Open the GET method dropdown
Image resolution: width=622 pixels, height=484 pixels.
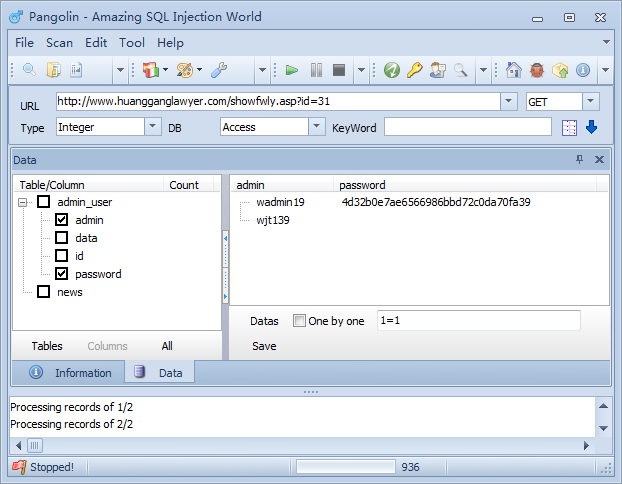pyautogui.click(x=591, y=102)
